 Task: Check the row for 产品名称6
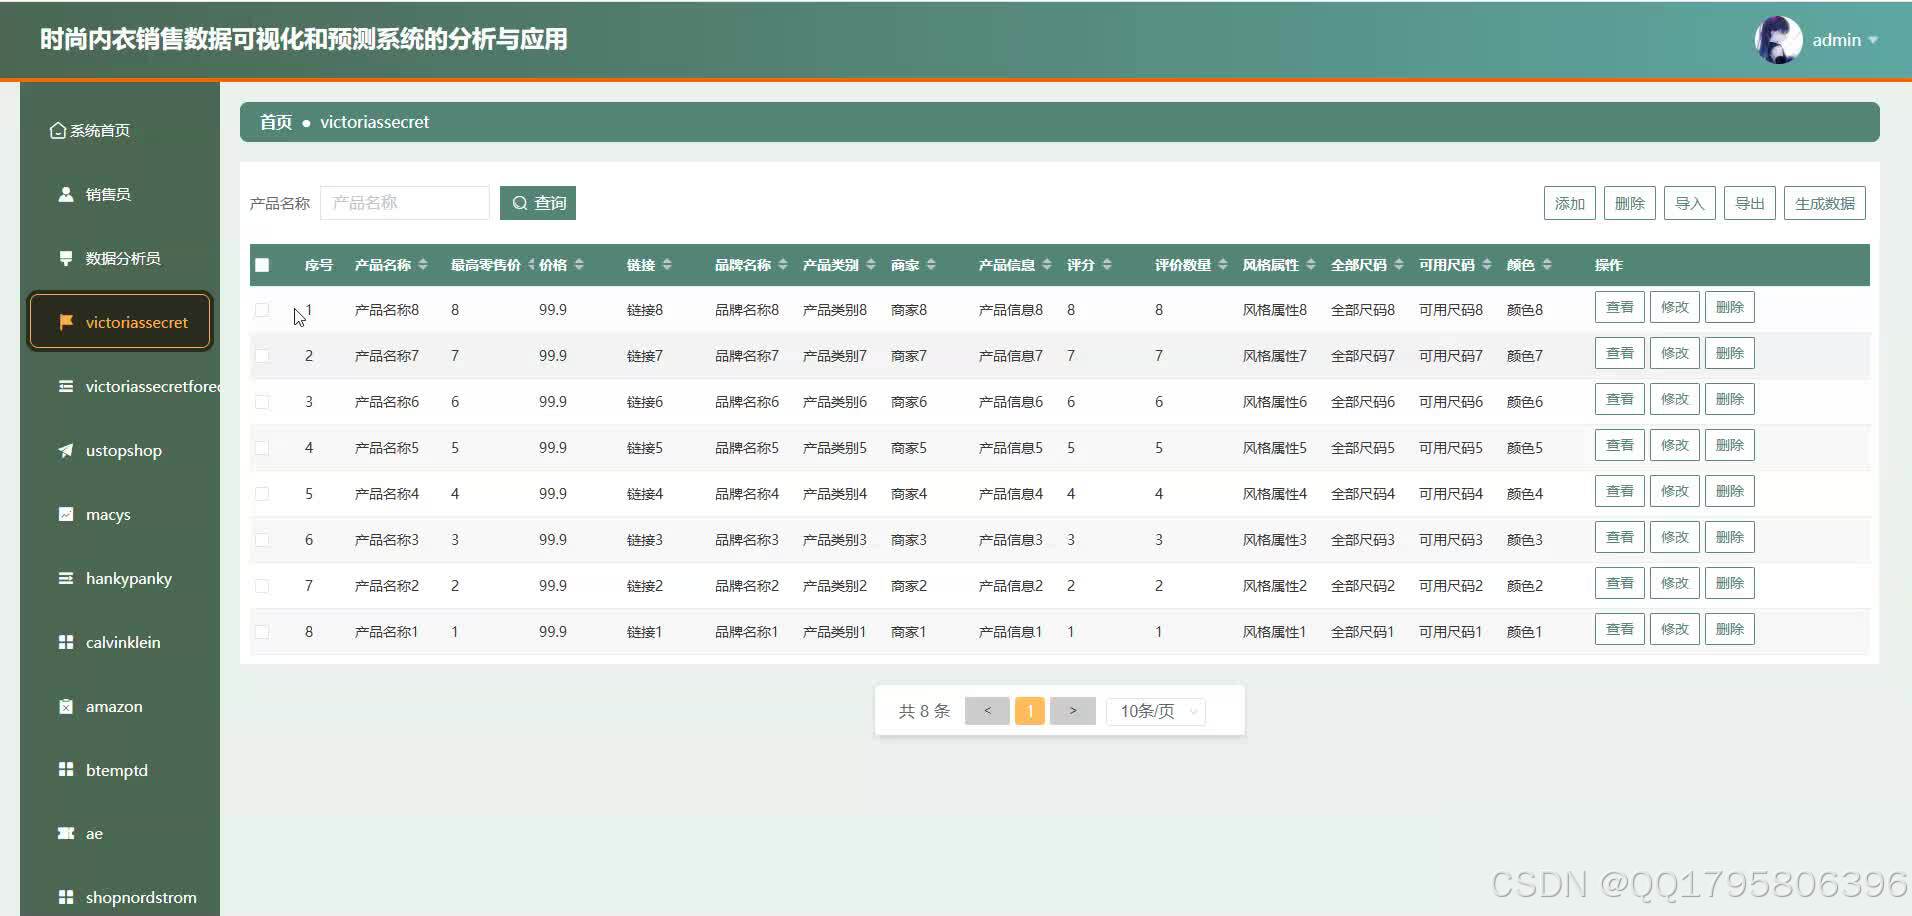click(x=262, y=402)
